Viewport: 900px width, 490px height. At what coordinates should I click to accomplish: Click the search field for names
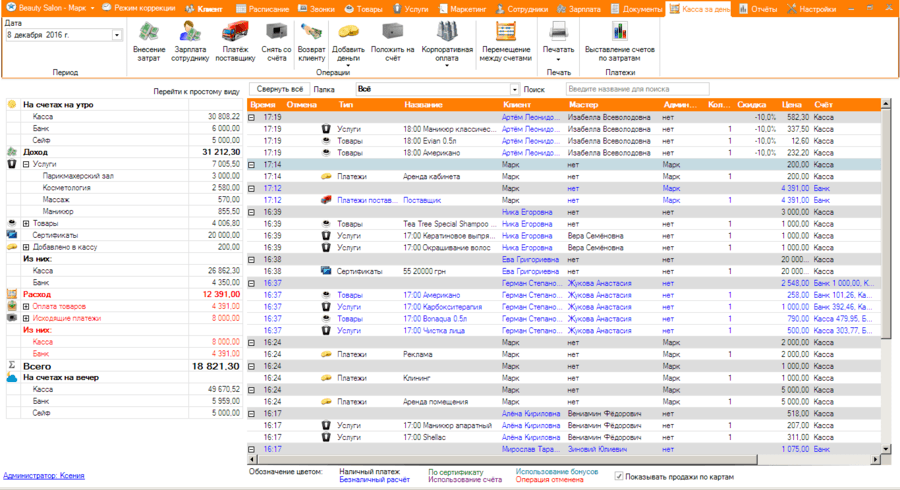(637, 89)
